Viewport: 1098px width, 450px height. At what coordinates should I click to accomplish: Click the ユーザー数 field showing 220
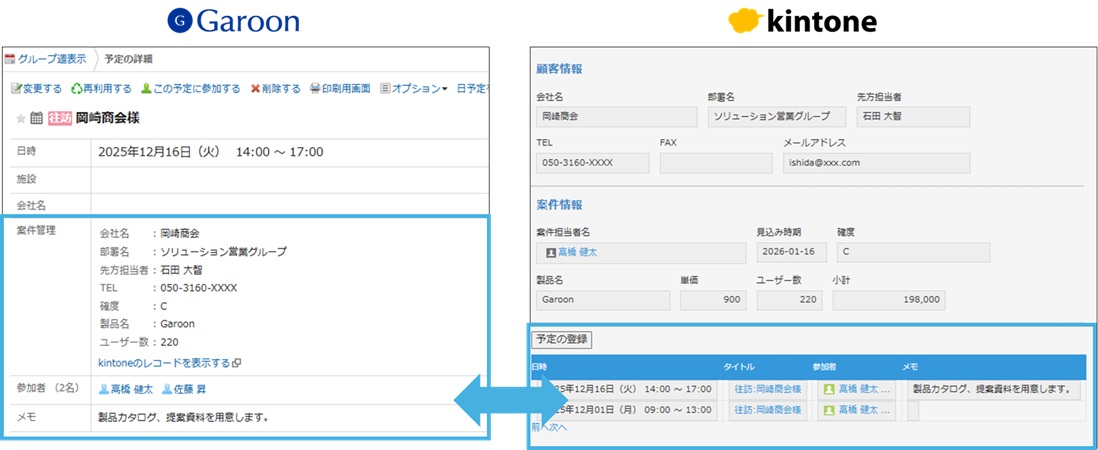click(x=789, y=300)
